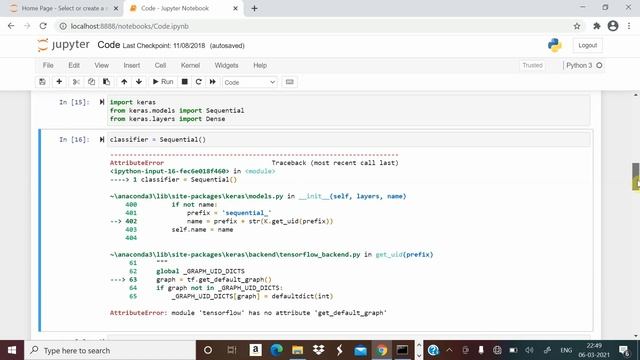Reload the current page
640x360 pixels.
[43, 26]
